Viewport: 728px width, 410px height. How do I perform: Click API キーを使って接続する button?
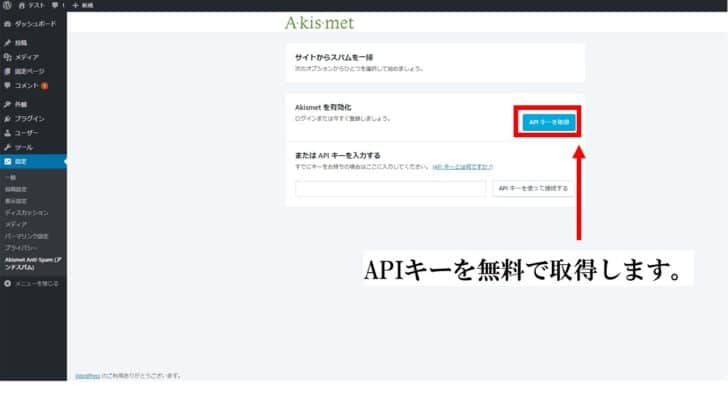point(533,189)
